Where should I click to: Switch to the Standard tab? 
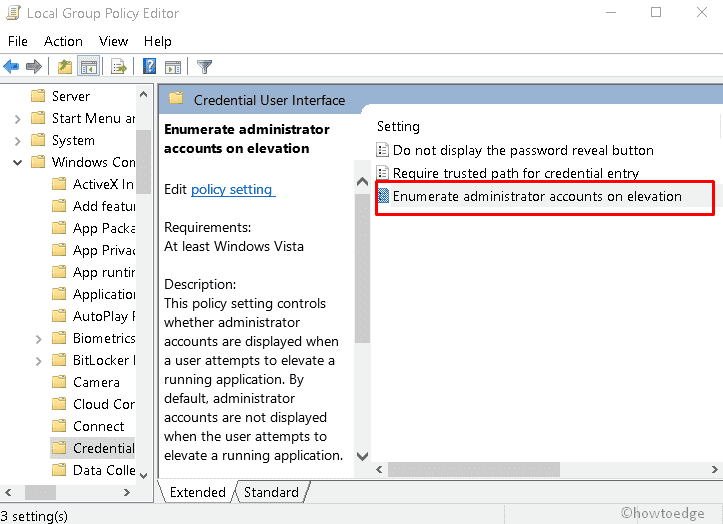(271, 492)
